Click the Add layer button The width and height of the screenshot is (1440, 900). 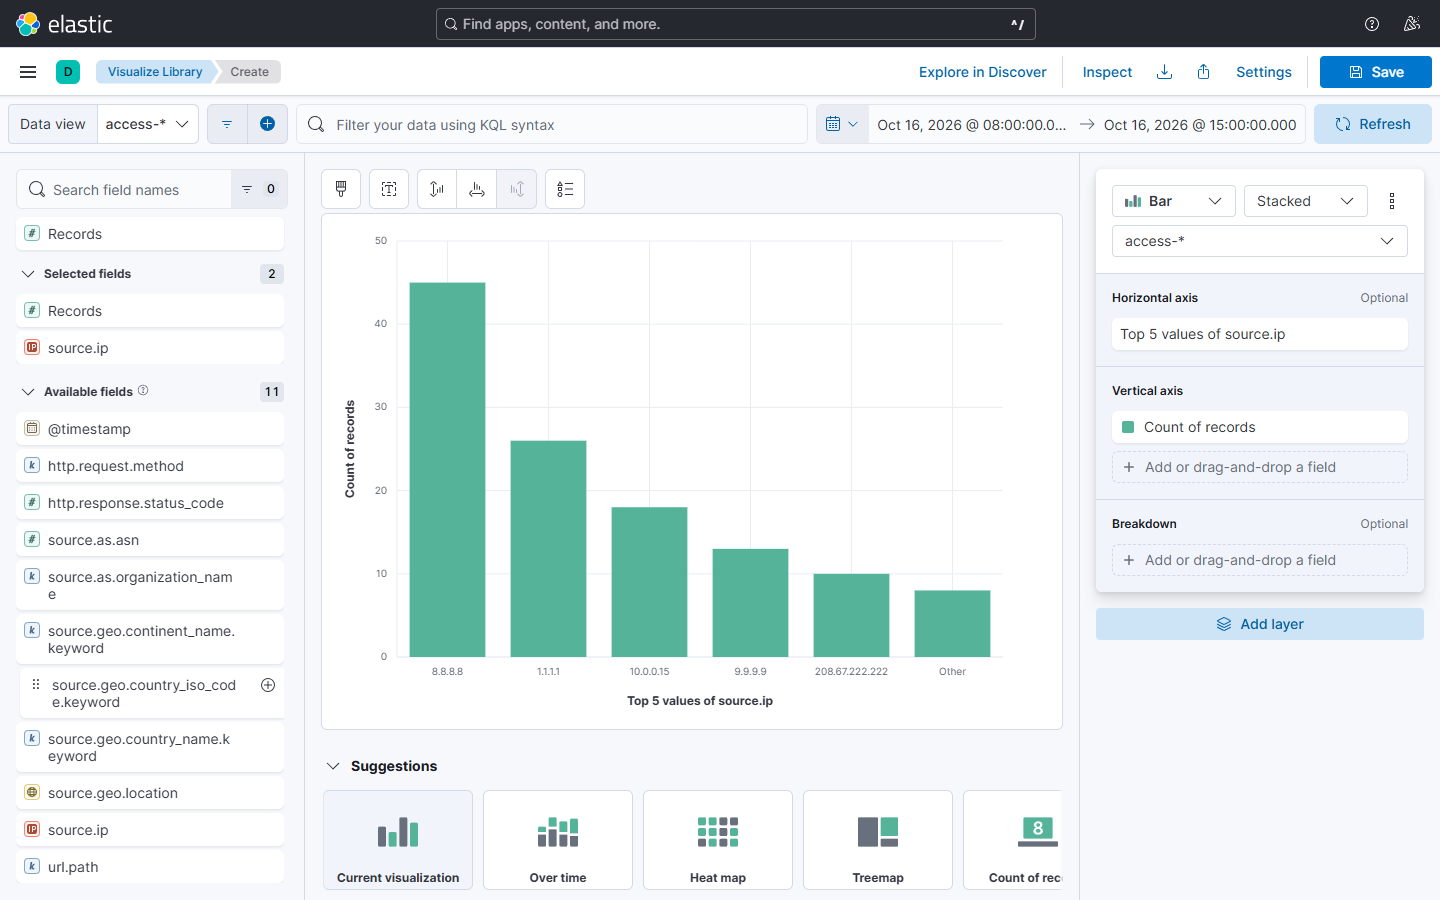pos(1260,624)
